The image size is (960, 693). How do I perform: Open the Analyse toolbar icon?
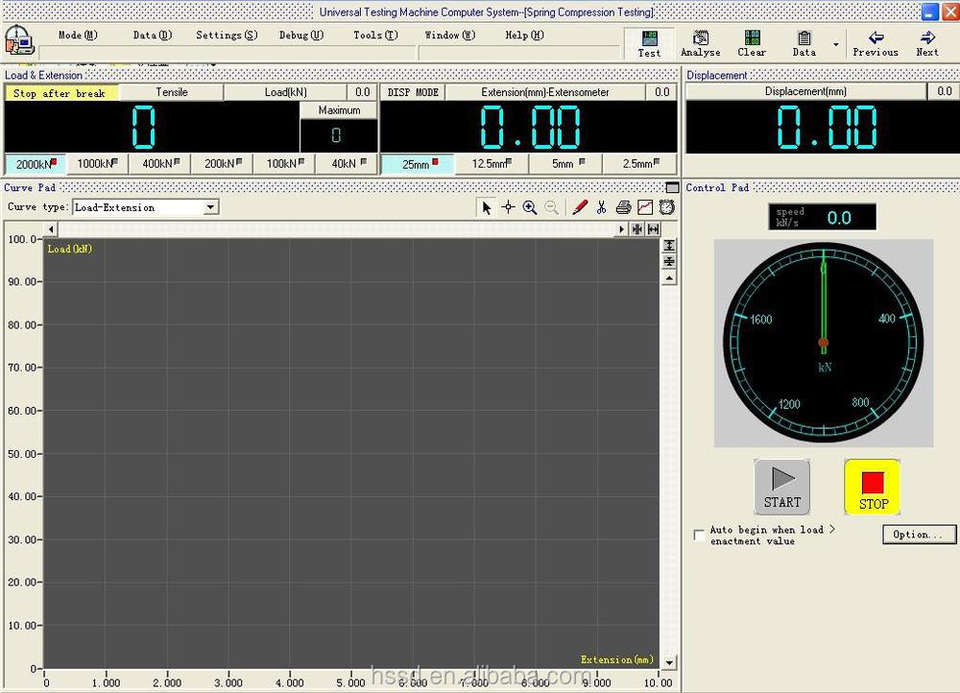point(700,43)
